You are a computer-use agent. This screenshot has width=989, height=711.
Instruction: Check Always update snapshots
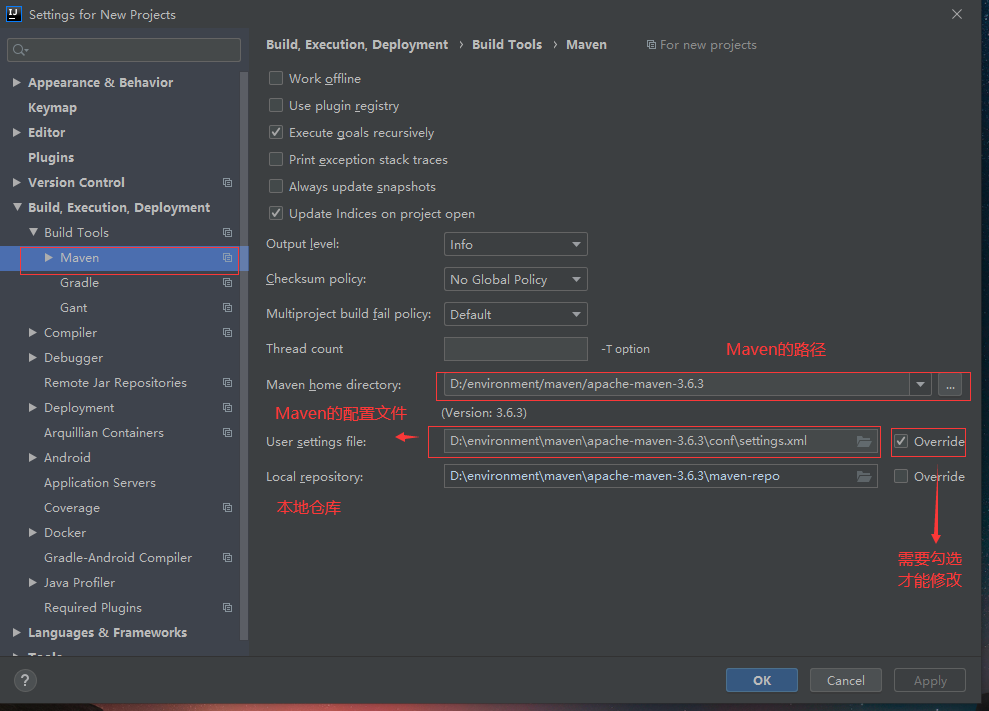pos(276,187)
